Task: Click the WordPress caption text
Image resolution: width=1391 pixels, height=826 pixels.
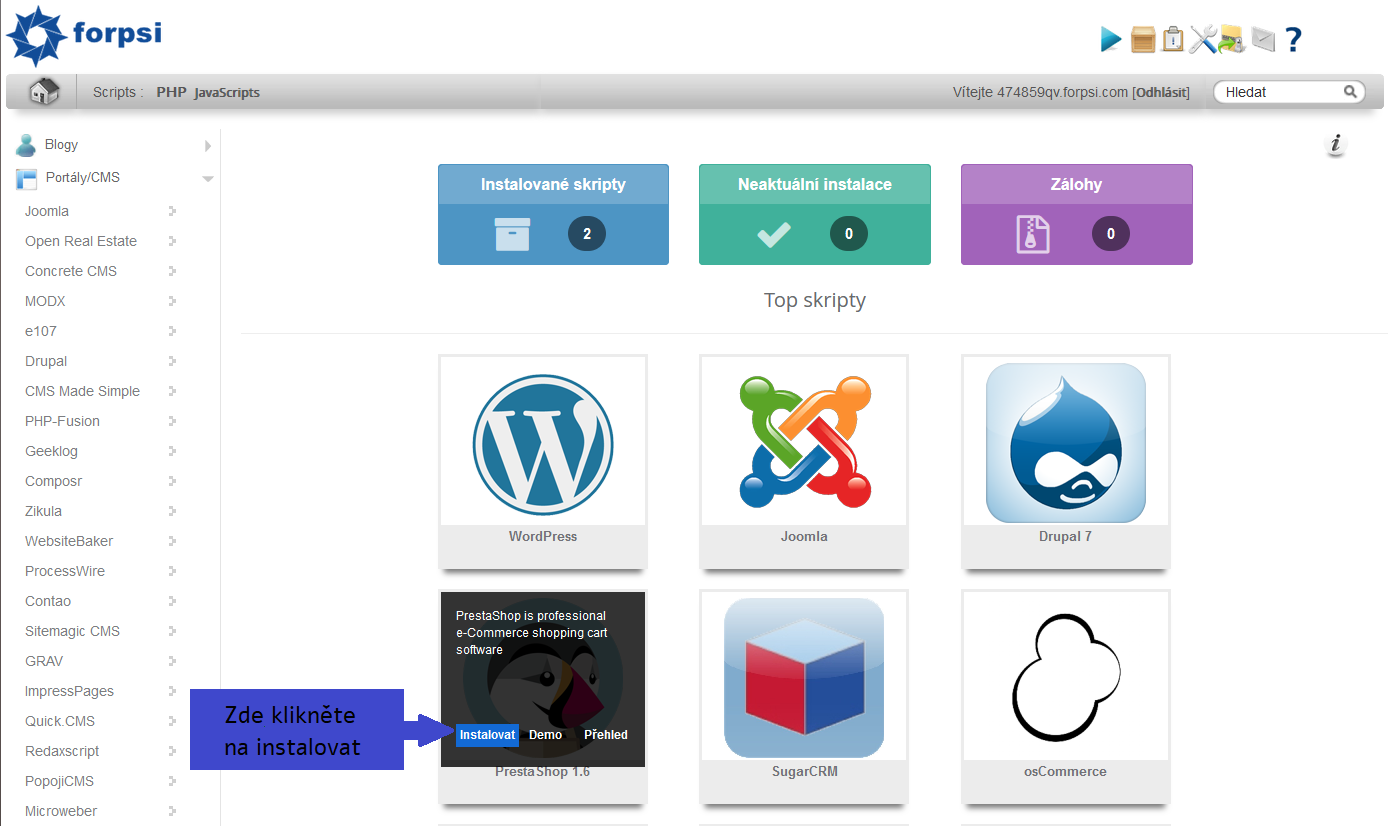Action: click(x=543, y=537)
